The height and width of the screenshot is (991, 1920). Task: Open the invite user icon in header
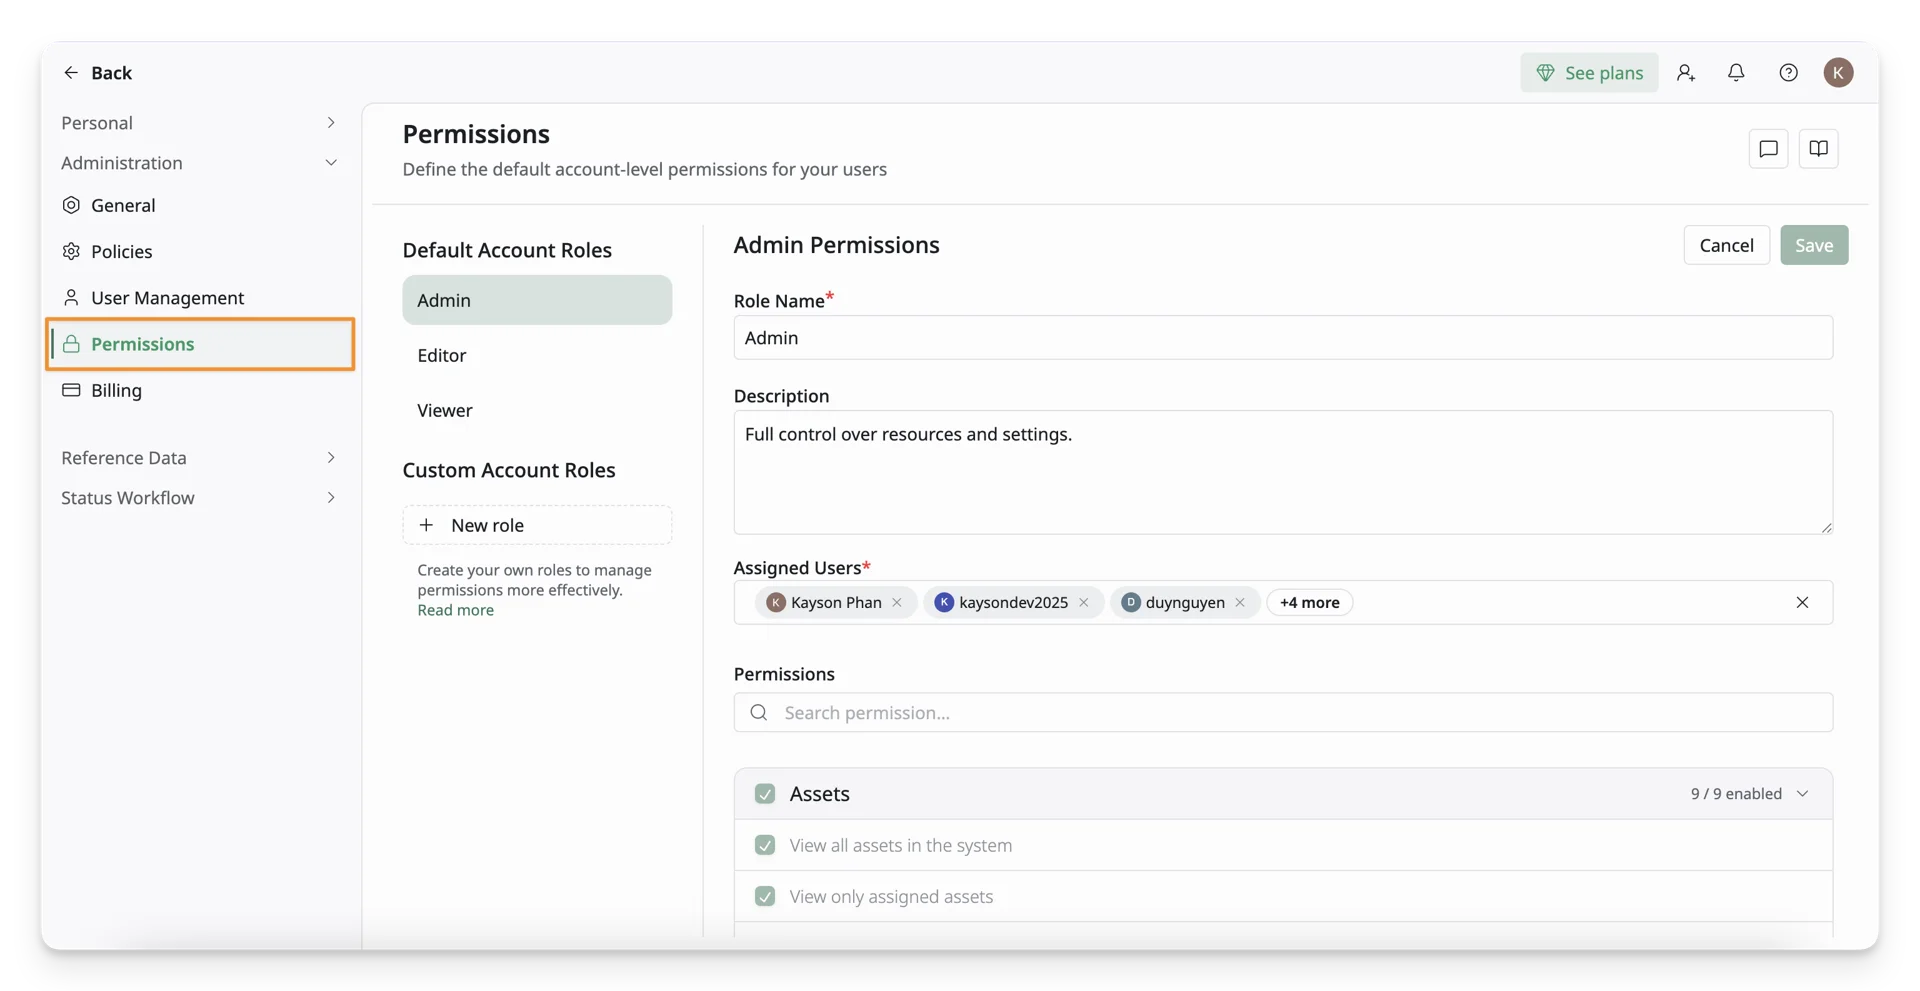pyautogui.click(x=1686, y=72)
